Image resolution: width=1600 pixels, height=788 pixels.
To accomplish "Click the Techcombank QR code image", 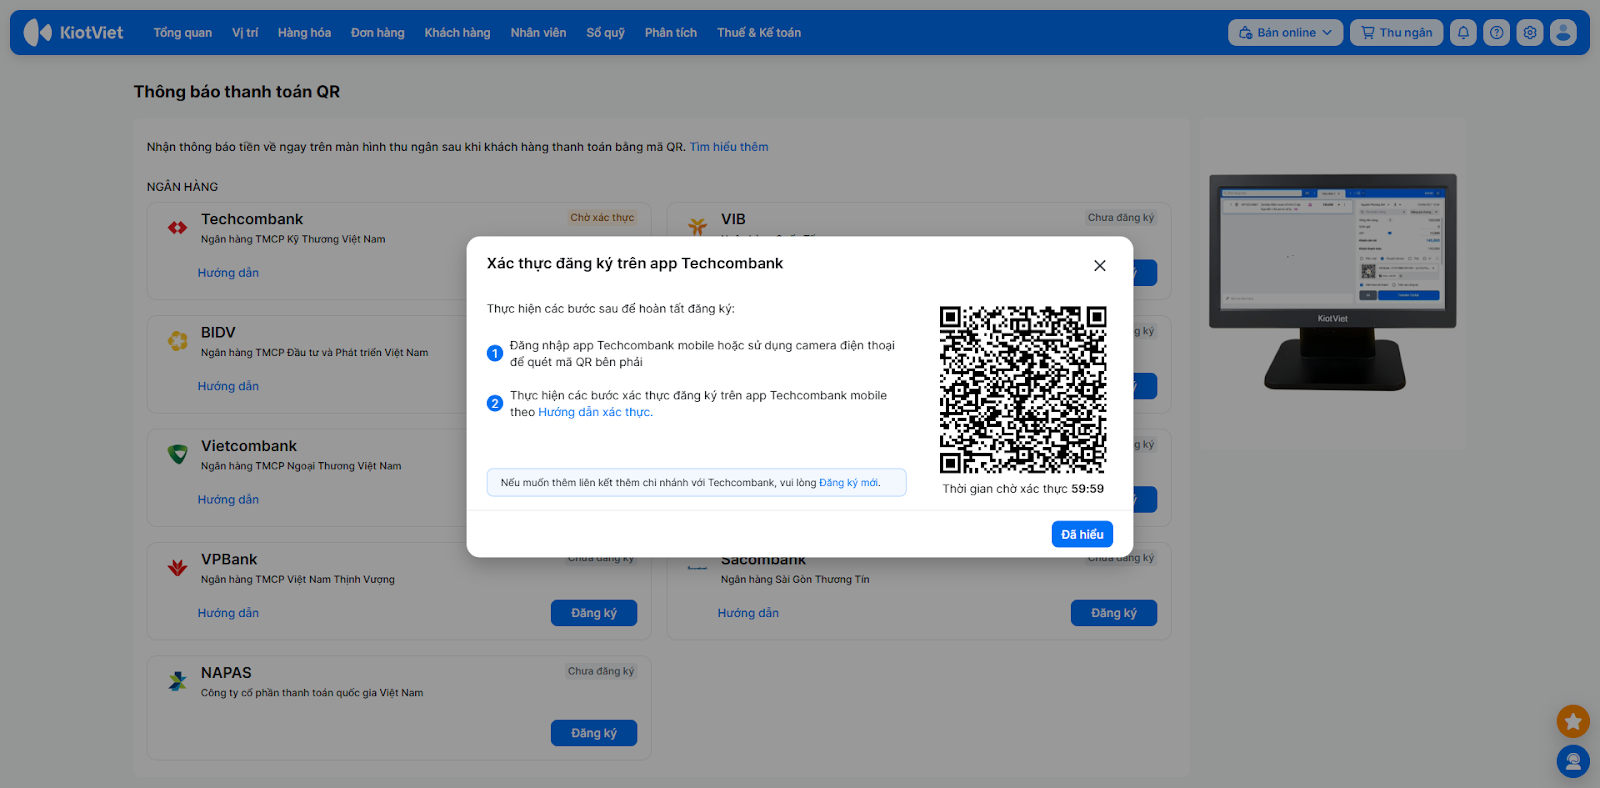I will pos(1022,390).
